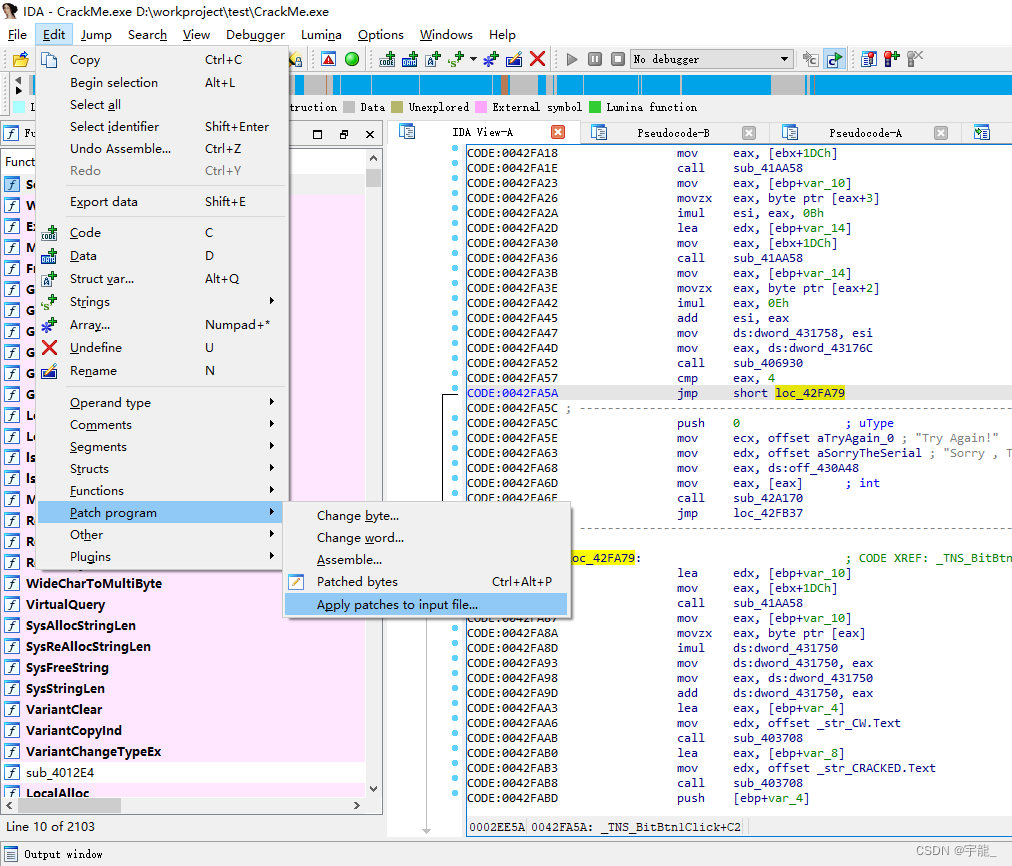This screenshot has width=1012, height=866.
Task: Click the step into C toolbar icon
Action: click(811, 59)
